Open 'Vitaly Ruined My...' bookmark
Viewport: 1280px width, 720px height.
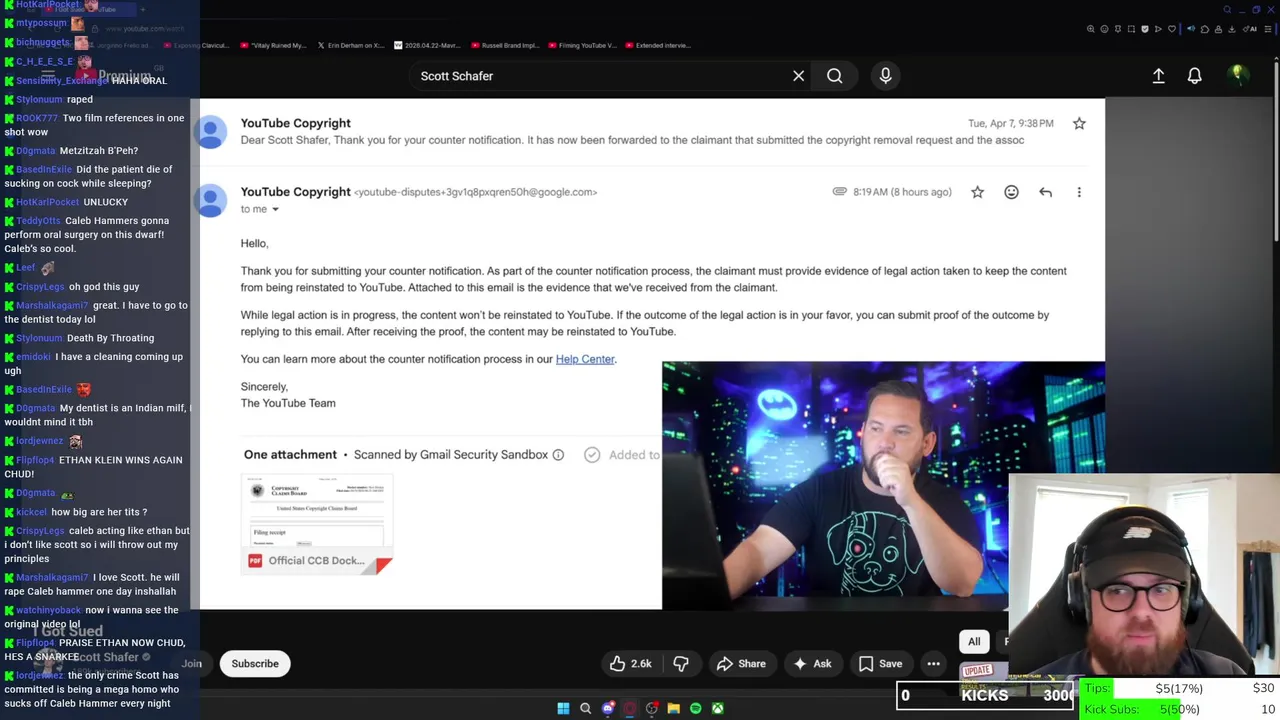273,45
